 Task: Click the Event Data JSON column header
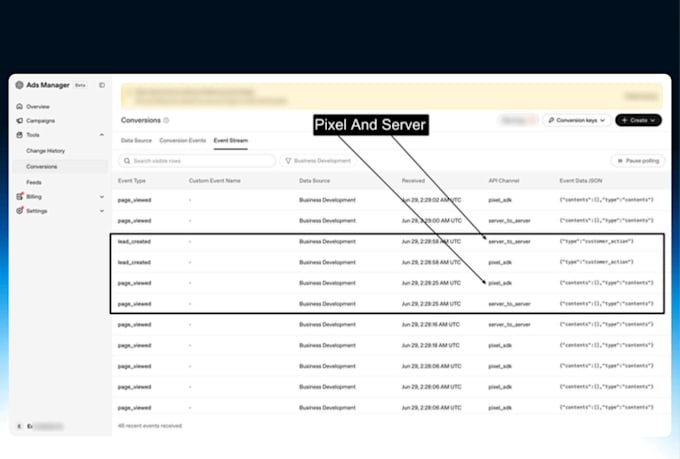point(581,181)
